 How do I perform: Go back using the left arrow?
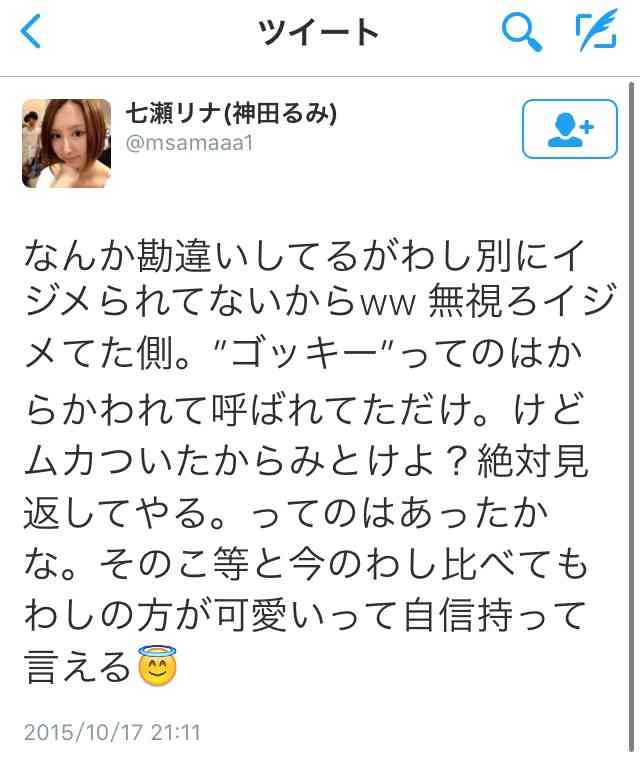pos(30,31)
